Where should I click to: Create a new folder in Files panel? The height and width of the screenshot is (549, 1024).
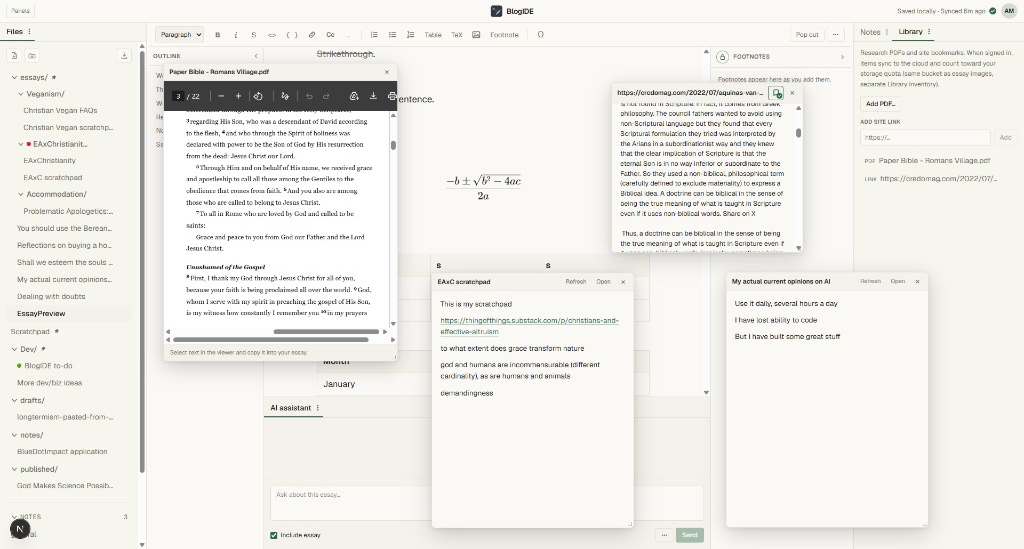click(32, 55)
